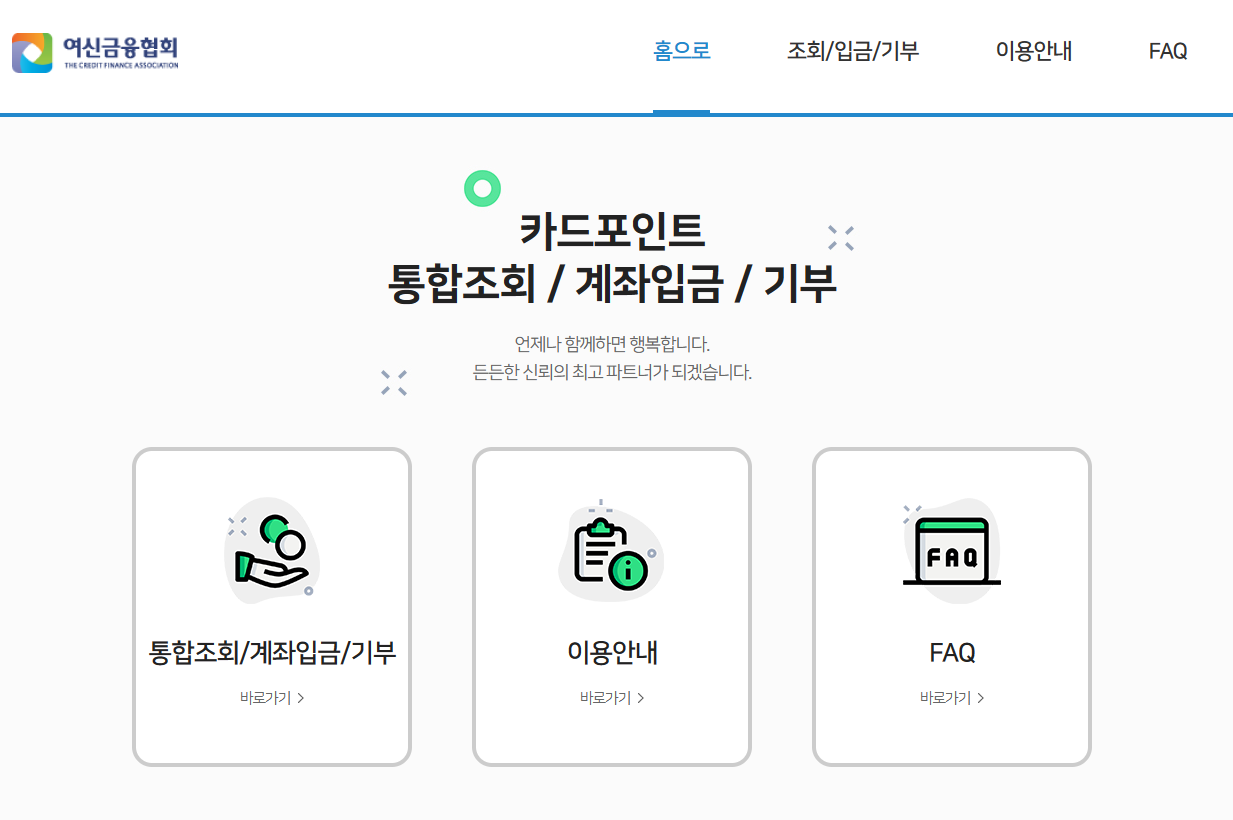Click the FAQ browser-window icon
The image size is (1233, 820).
950,548
